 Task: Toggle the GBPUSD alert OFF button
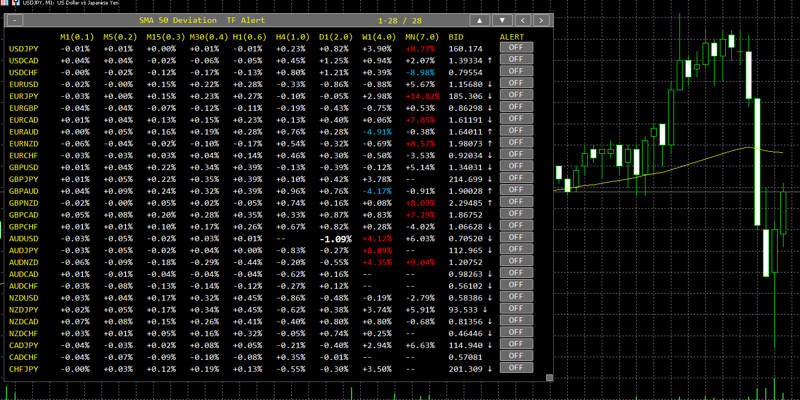click(516, 166)
